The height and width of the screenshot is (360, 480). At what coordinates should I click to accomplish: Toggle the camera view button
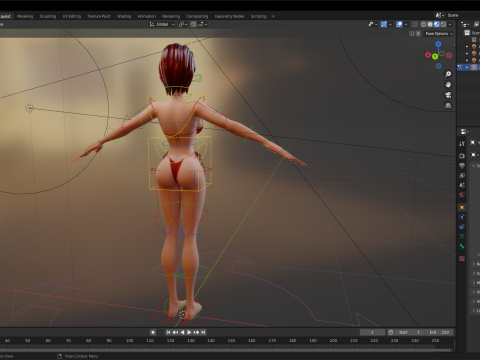point(448,95)
